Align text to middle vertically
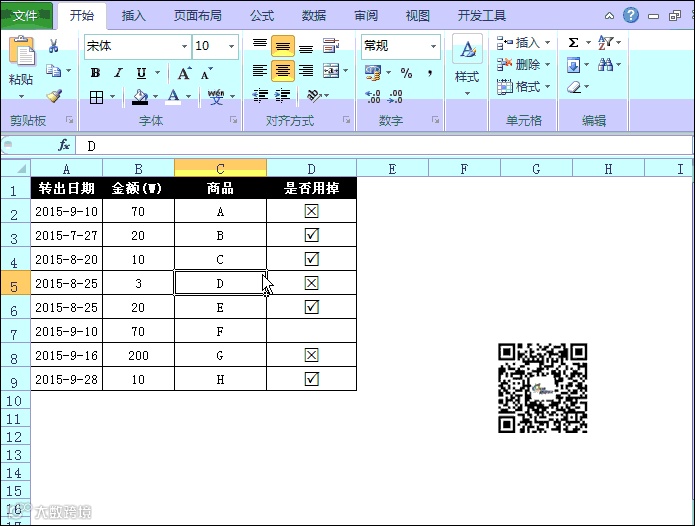This screenshot has width=695, height=526. [283, 46]
